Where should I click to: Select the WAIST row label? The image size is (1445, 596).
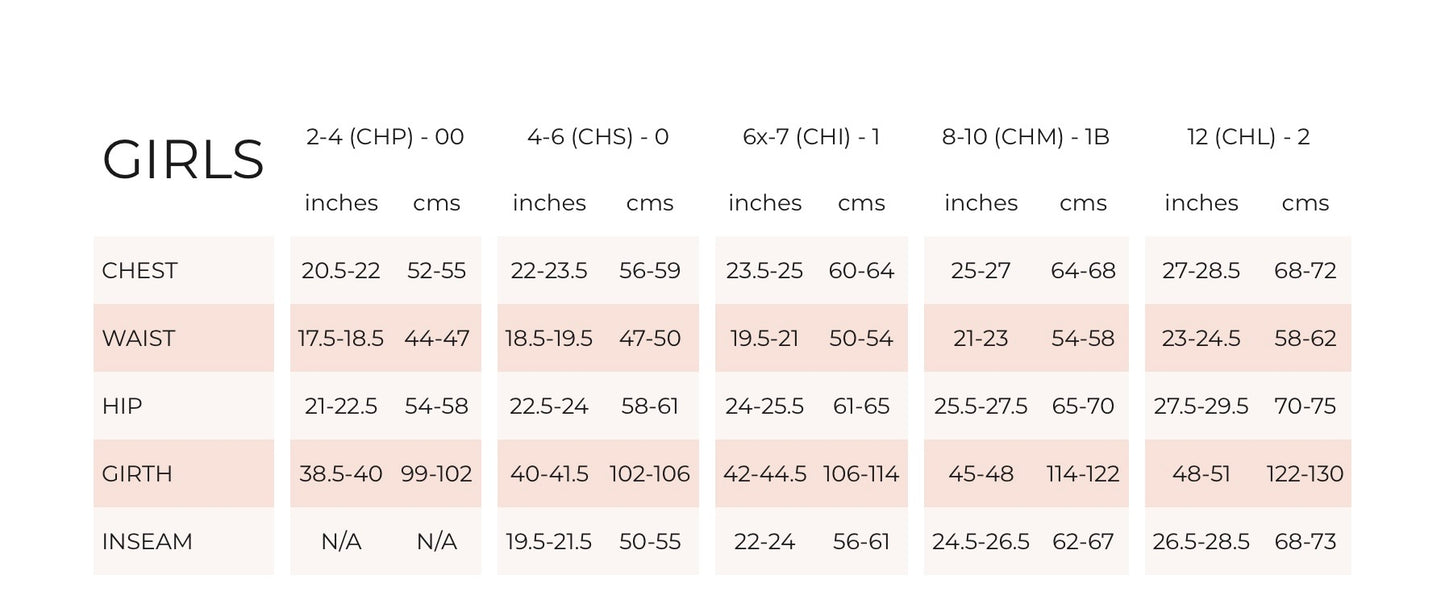click(x=139, y=339)
